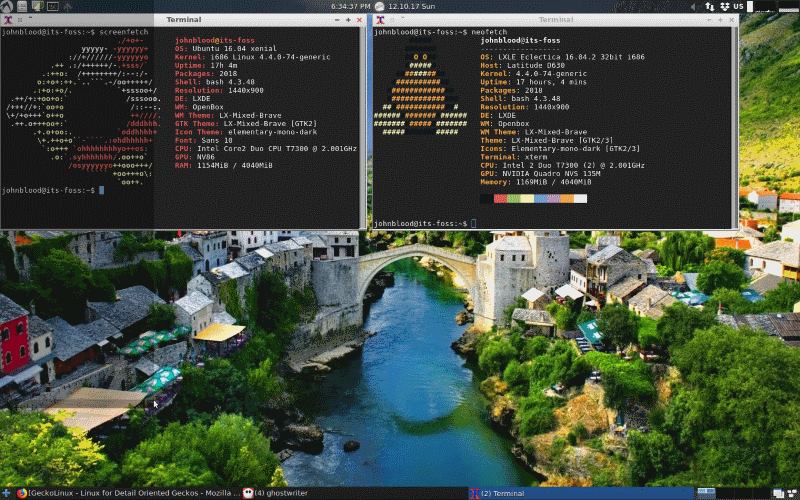The image size is (800, 500).
Task: Close the screenfetch Terminal window
Action: (359, 20)
